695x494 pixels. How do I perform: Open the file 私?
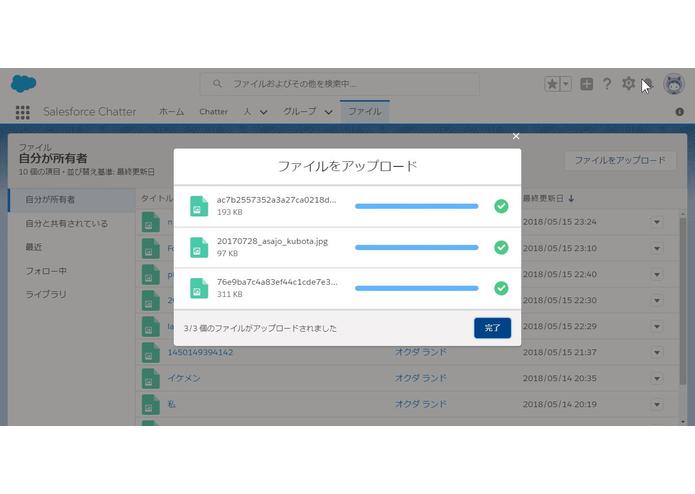click(172, 404)
